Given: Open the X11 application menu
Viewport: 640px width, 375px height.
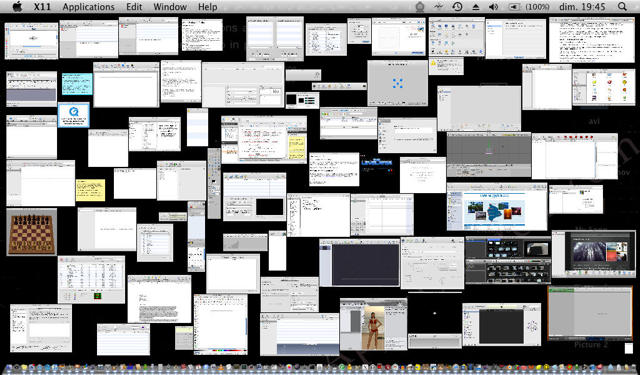Looking at the screenshot, I should tap(42, 7).
